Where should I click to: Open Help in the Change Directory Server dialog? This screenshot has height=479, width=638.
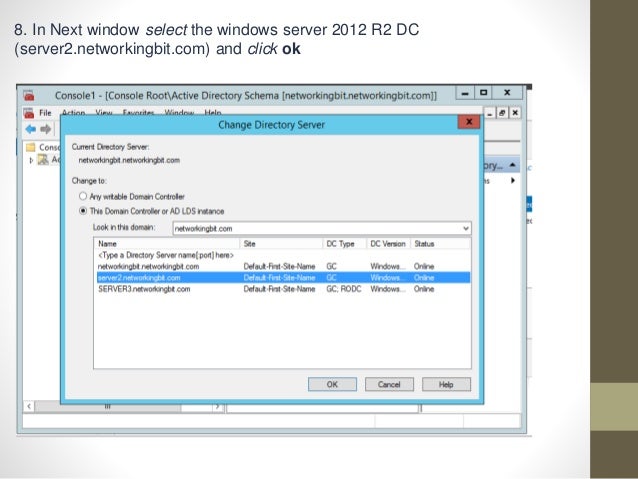click(446, 384)
